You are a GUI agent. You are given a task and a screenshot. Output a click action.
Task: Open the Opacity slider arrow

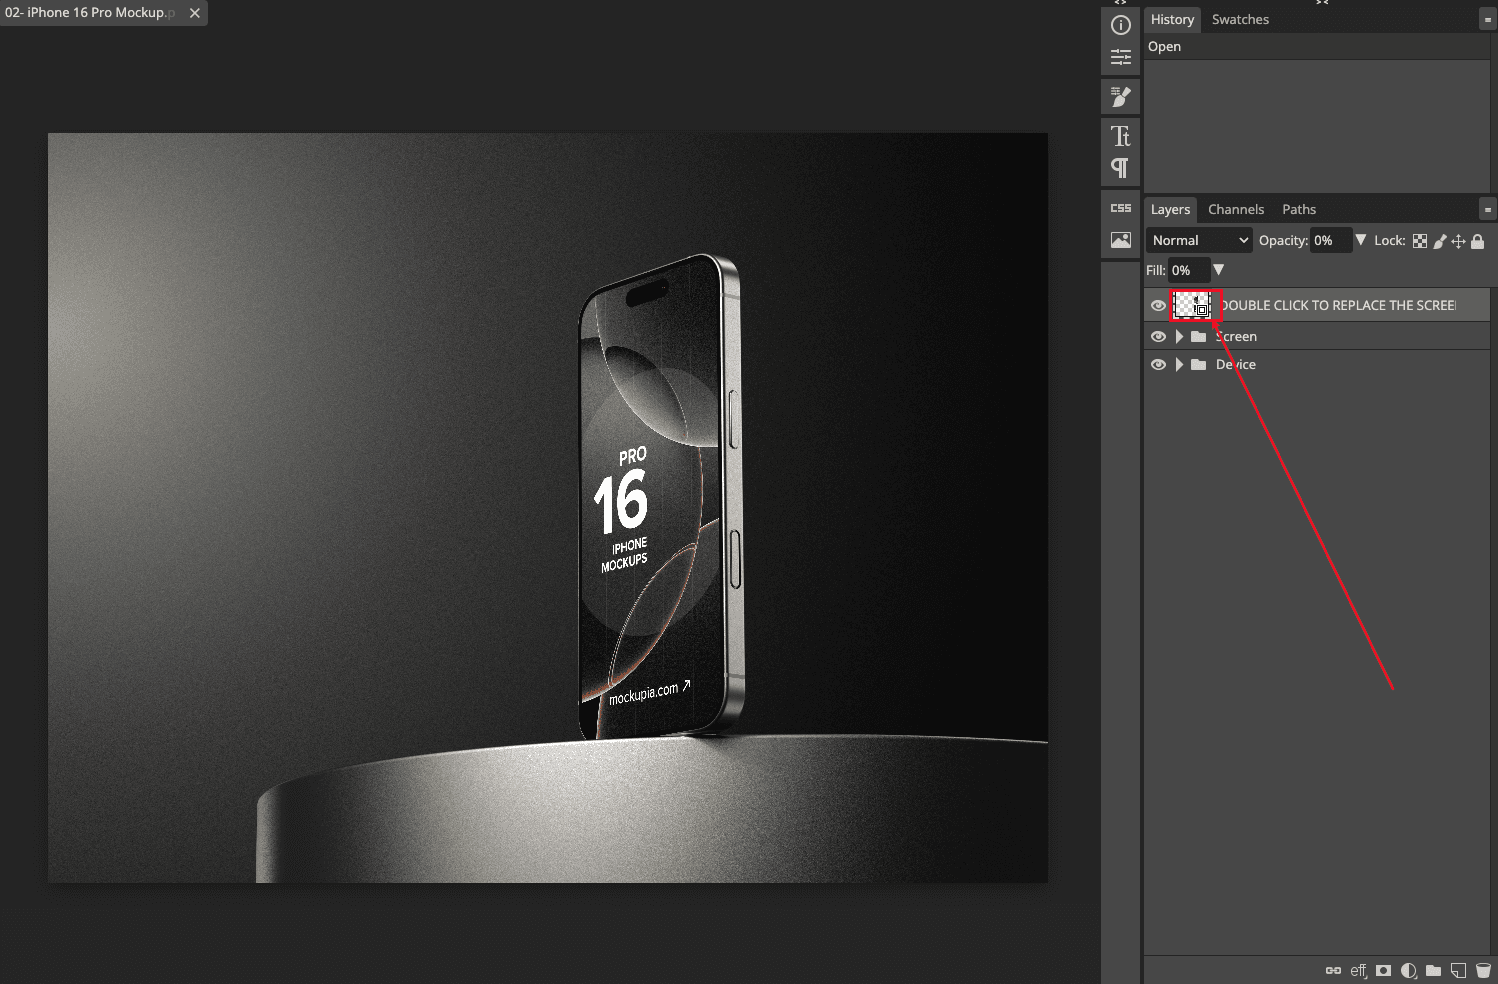pyautogui.click(x=1360, y=240)
